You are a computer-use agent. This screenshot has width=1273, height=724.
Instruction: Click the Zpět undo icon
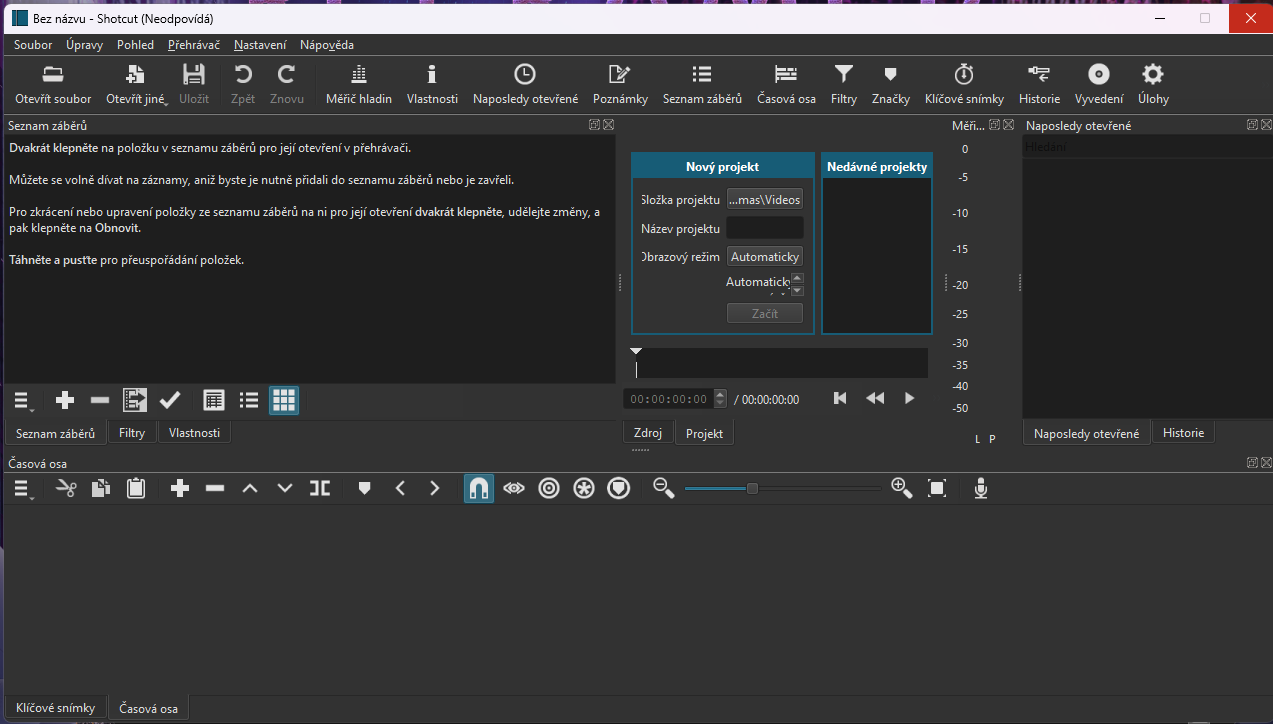[243, 84]
